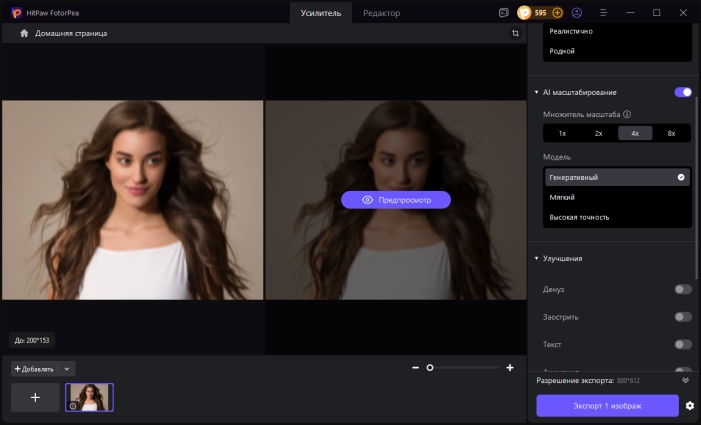701x425 pixels.
Task: Enable the Заострить toggle
Action: point(683,317)
